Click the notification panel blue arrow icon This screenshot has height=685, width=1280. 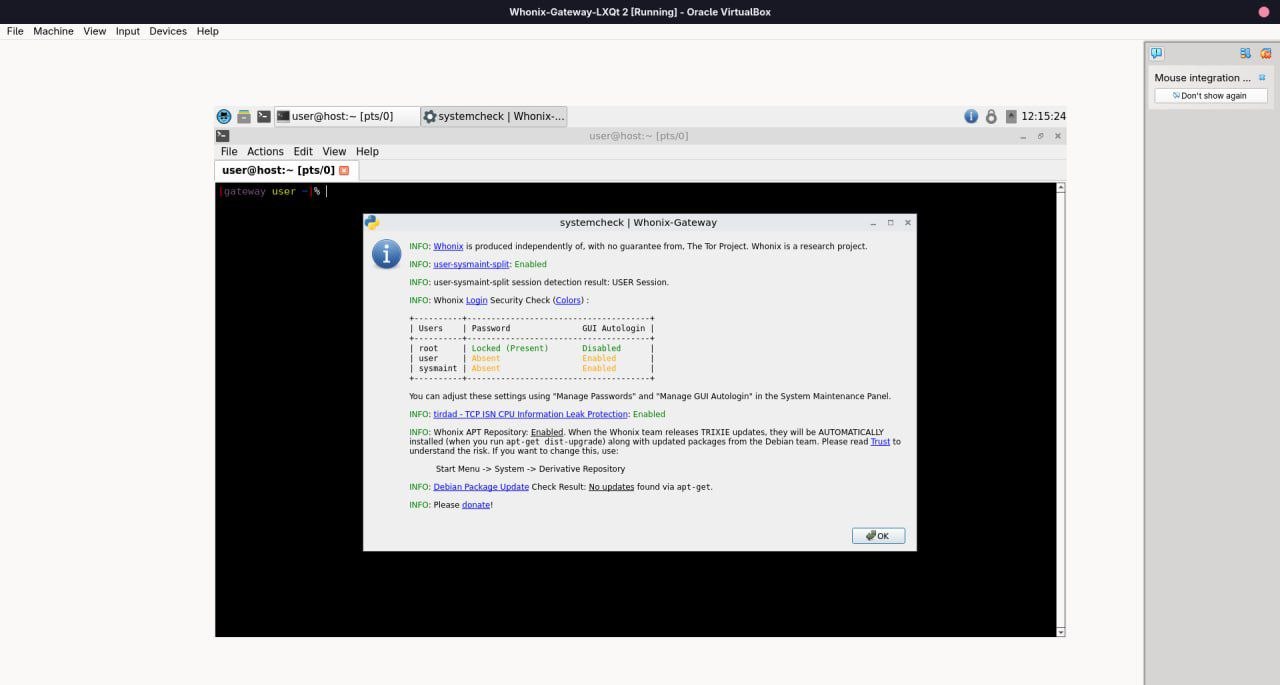click(1245, 53)
